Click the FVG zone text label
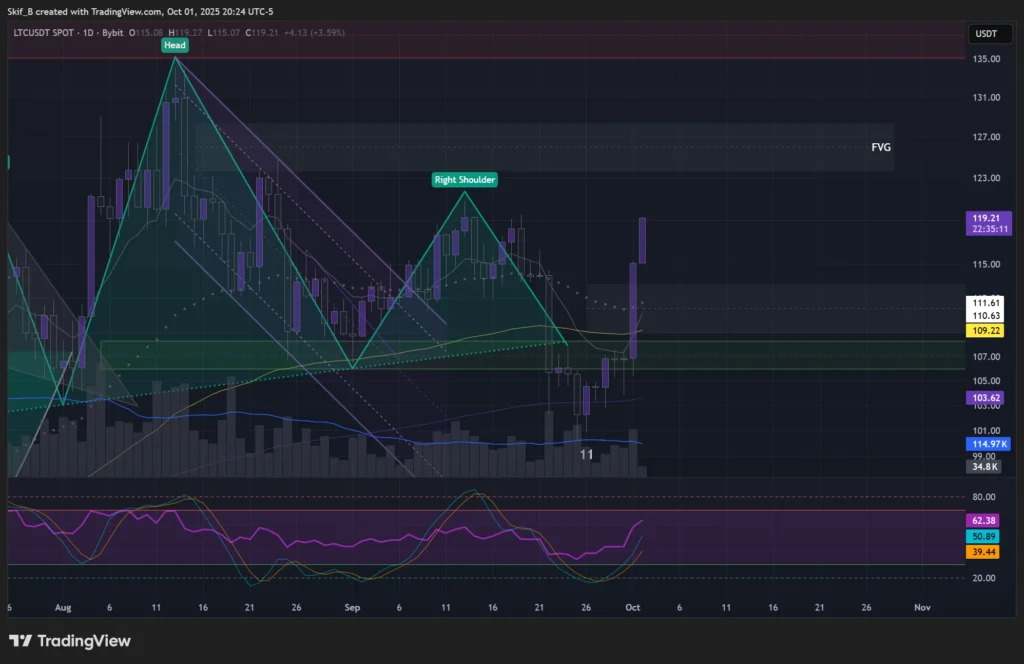 [881, 147]
